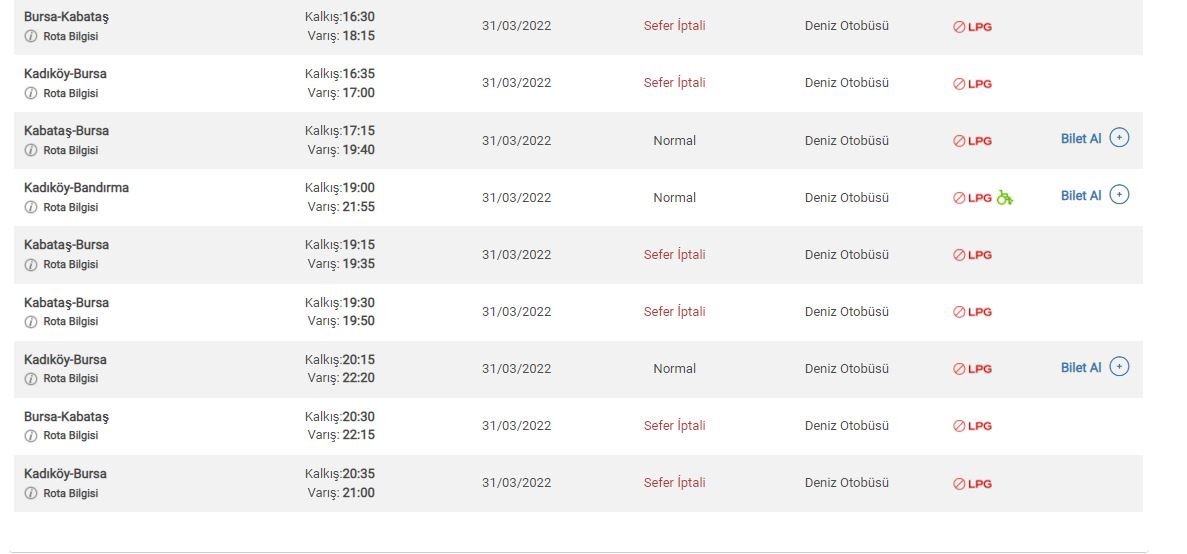Open Rota Bilgisi for Kabataş-Bursa 19:30

coord(70,322)
